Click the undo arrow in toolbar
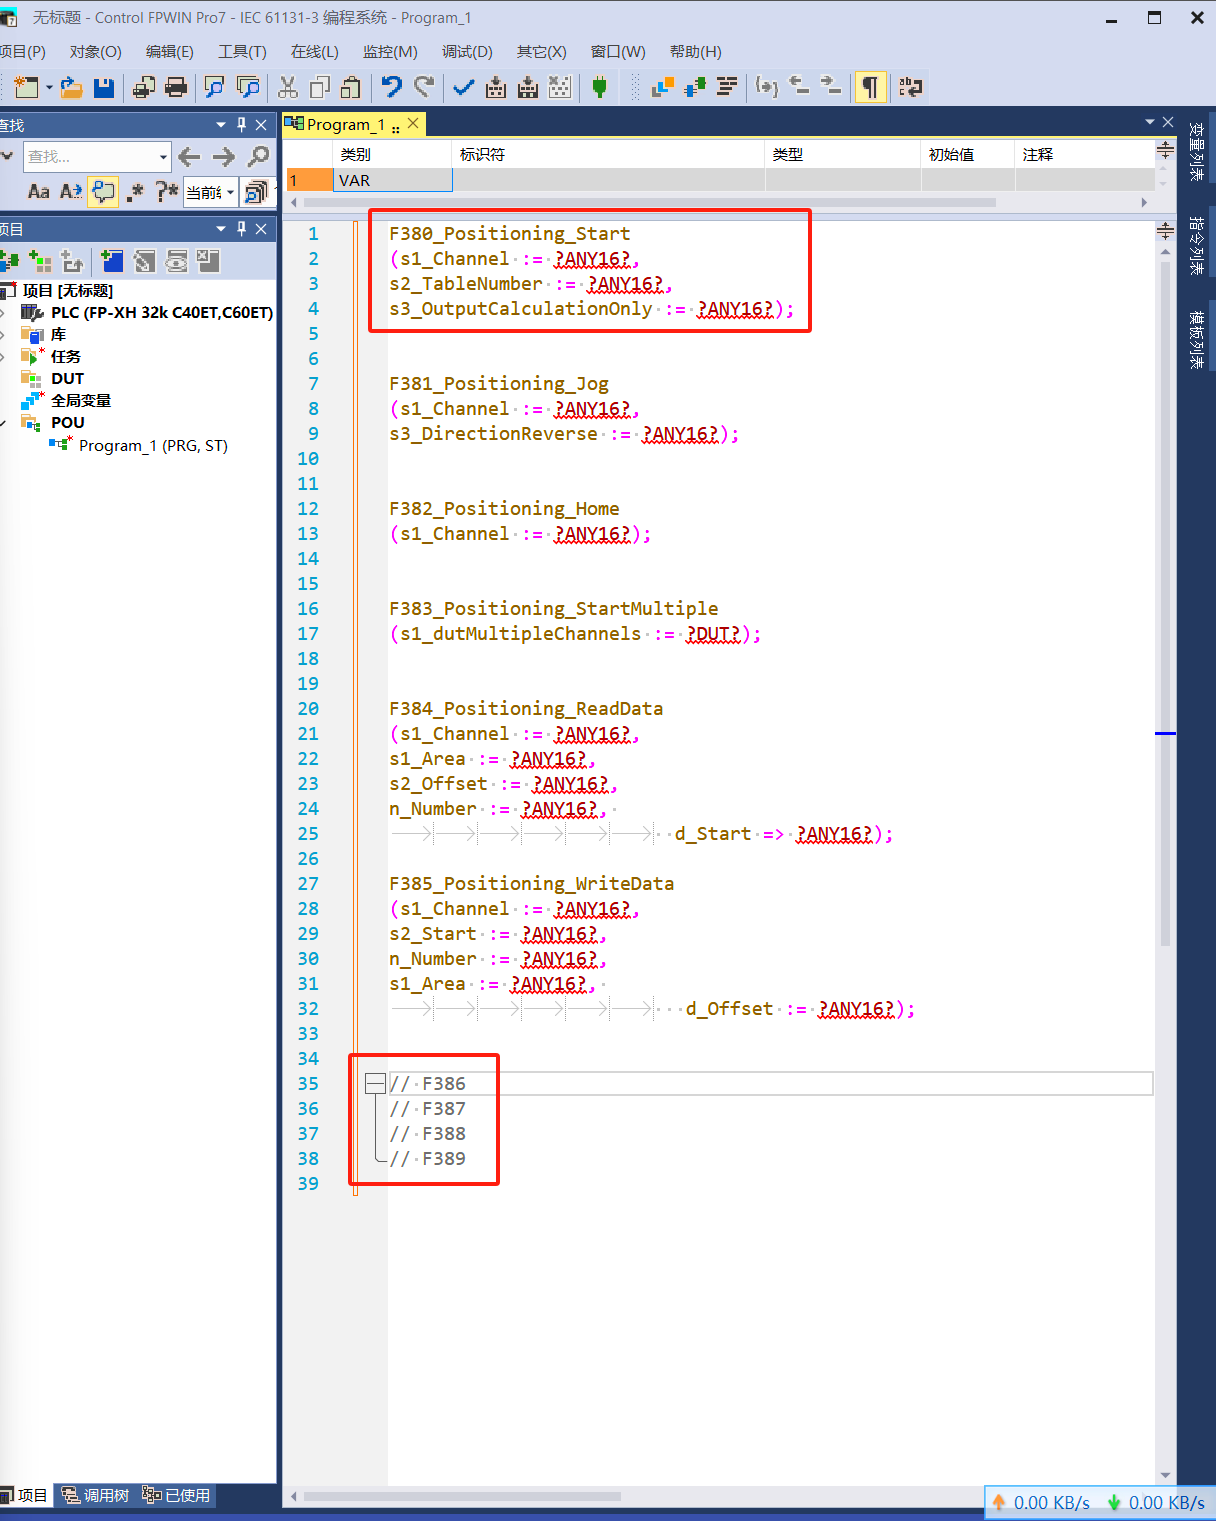The width and height of the screenshot is (1216, 1521). click(x=392, y=88)
